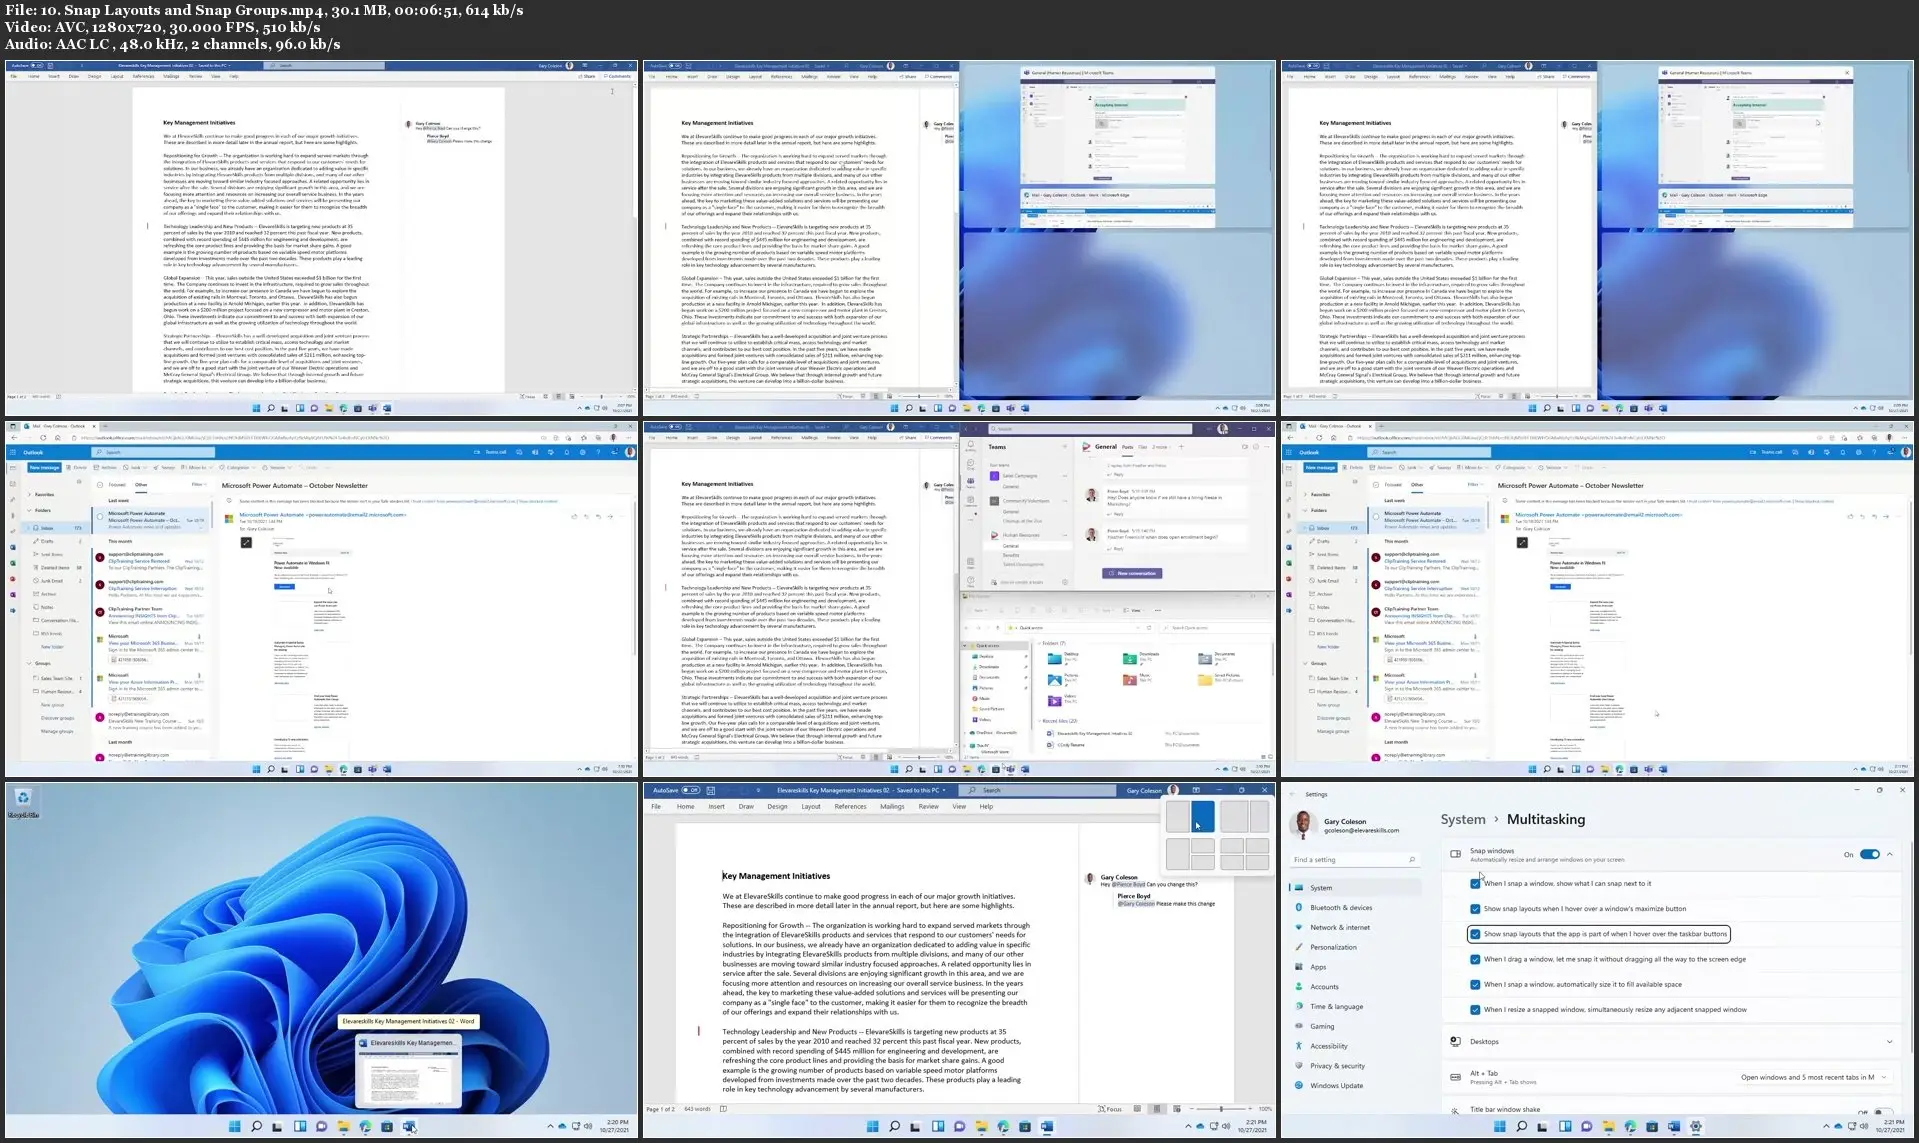Open Personalization settings
The width and height of the screenshot is (1919, 1143).
(1355, 947)
